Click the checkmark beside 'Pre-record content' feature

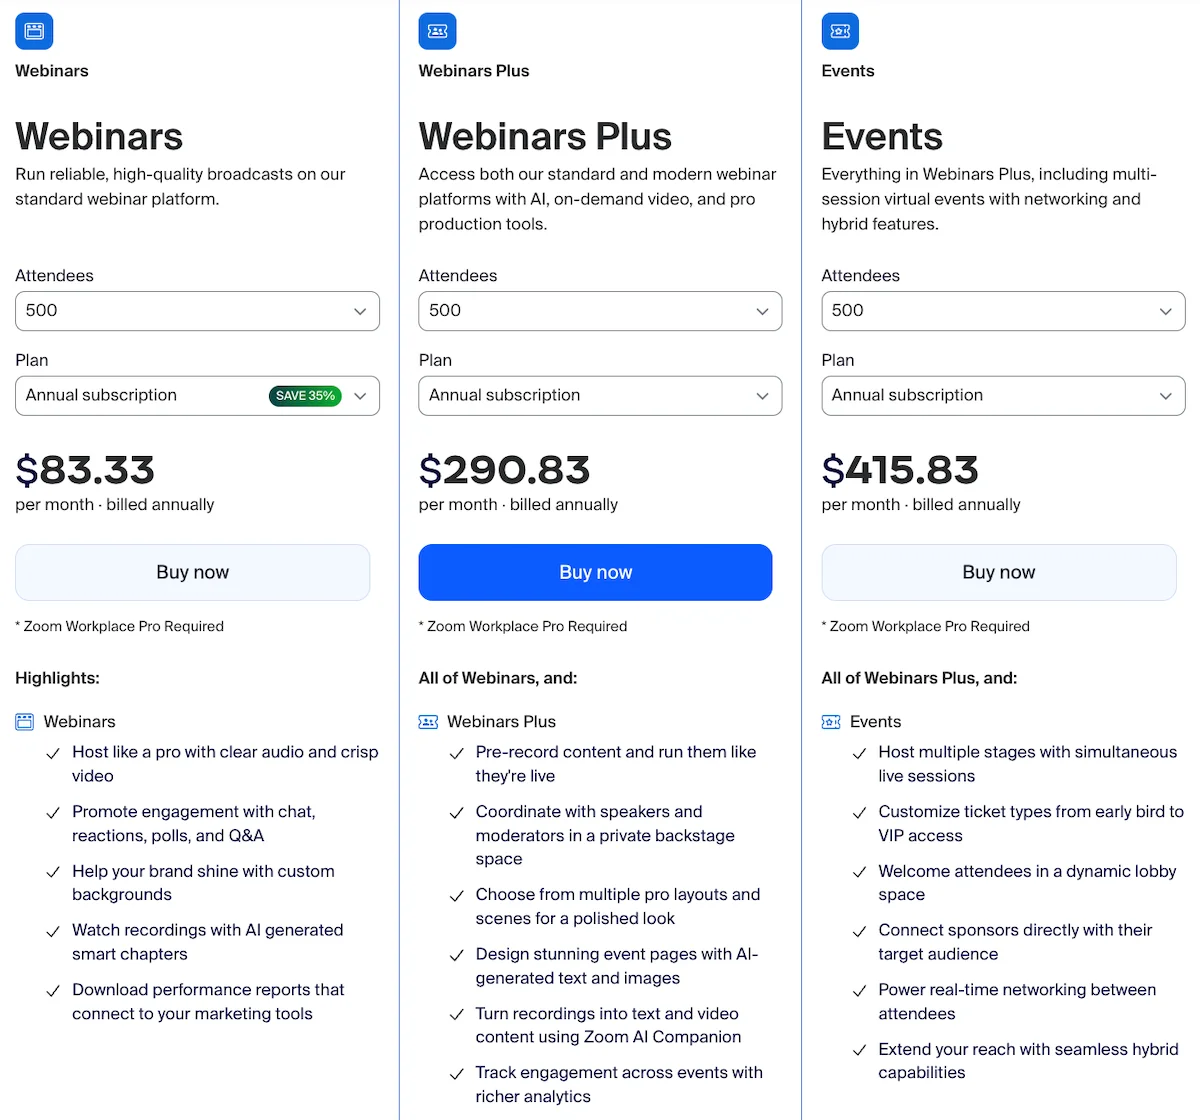[x=457, y=753]
